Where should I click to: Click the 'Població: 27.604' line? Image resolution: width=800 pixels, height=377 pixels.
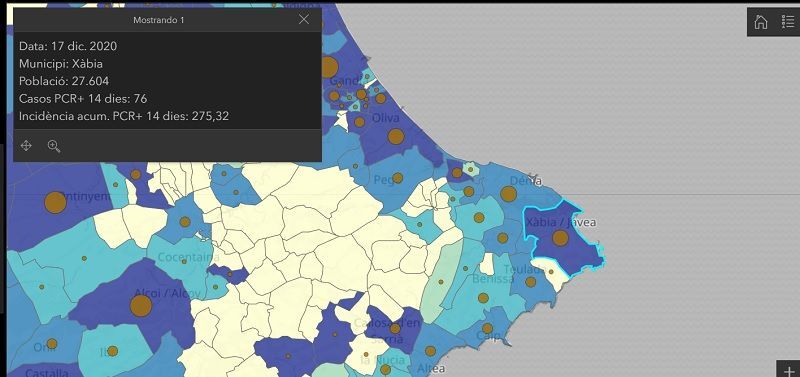coord(64,81)
